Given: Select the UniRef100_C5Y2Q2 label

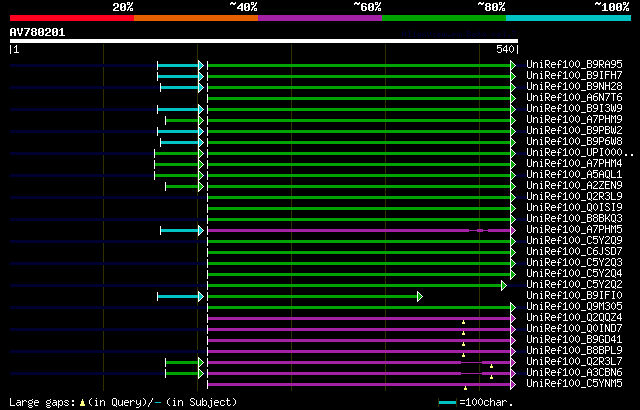Looking at the screenshot, I should (x=574, y=285).
